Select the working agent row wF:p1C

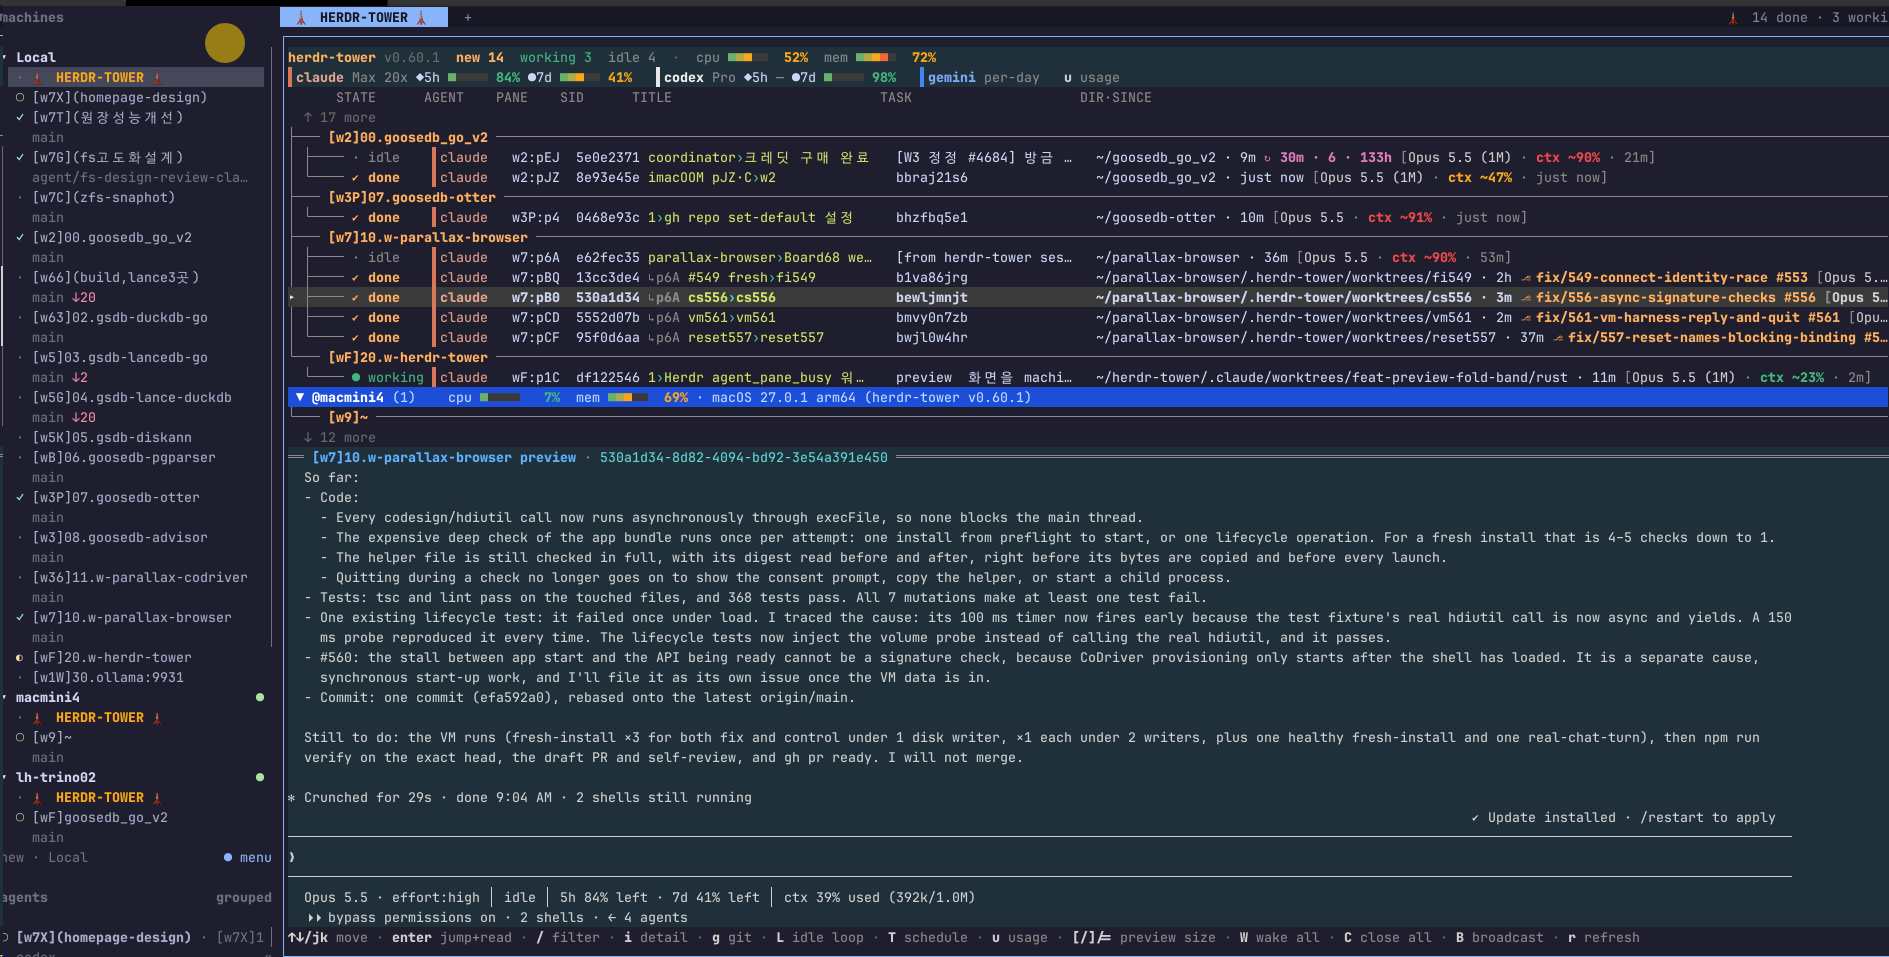tap(1088, 377)
